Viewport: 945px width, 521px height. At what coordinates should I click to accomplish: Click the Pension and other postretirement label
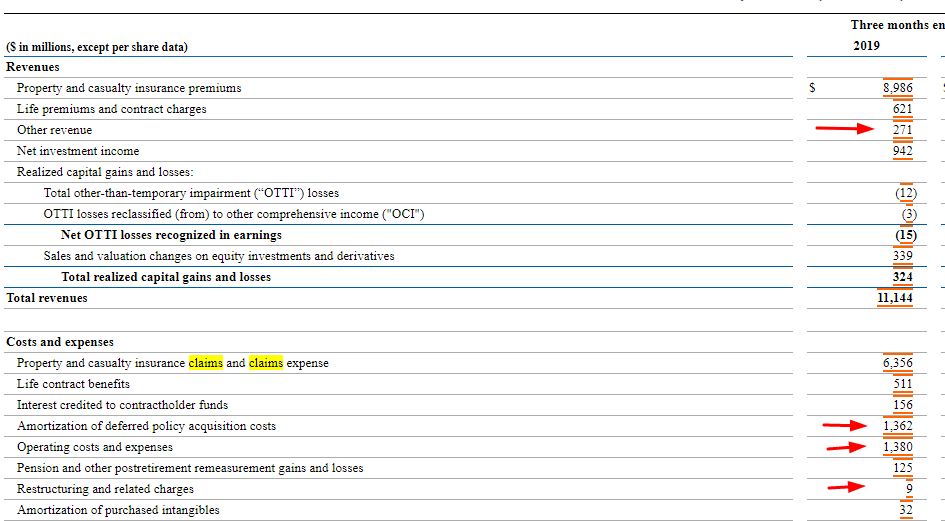(190, 468)
